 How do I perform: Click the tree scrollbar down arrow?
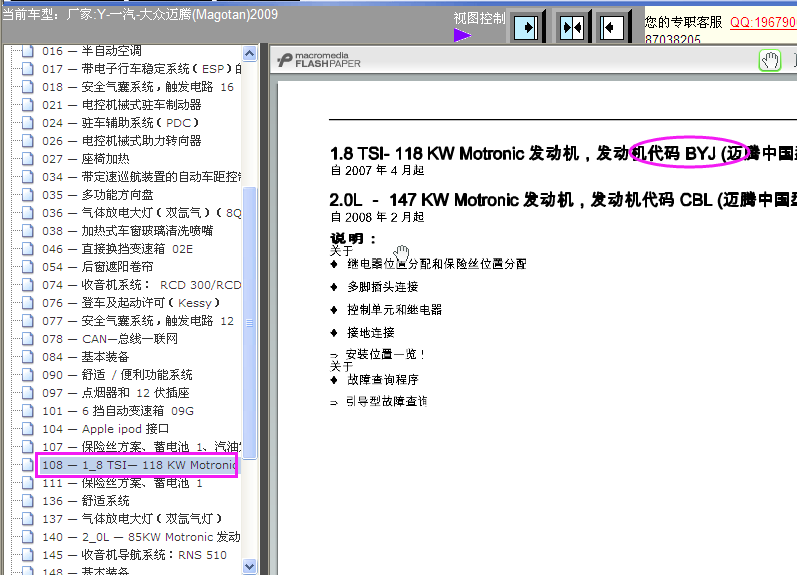tap(250, 566)
